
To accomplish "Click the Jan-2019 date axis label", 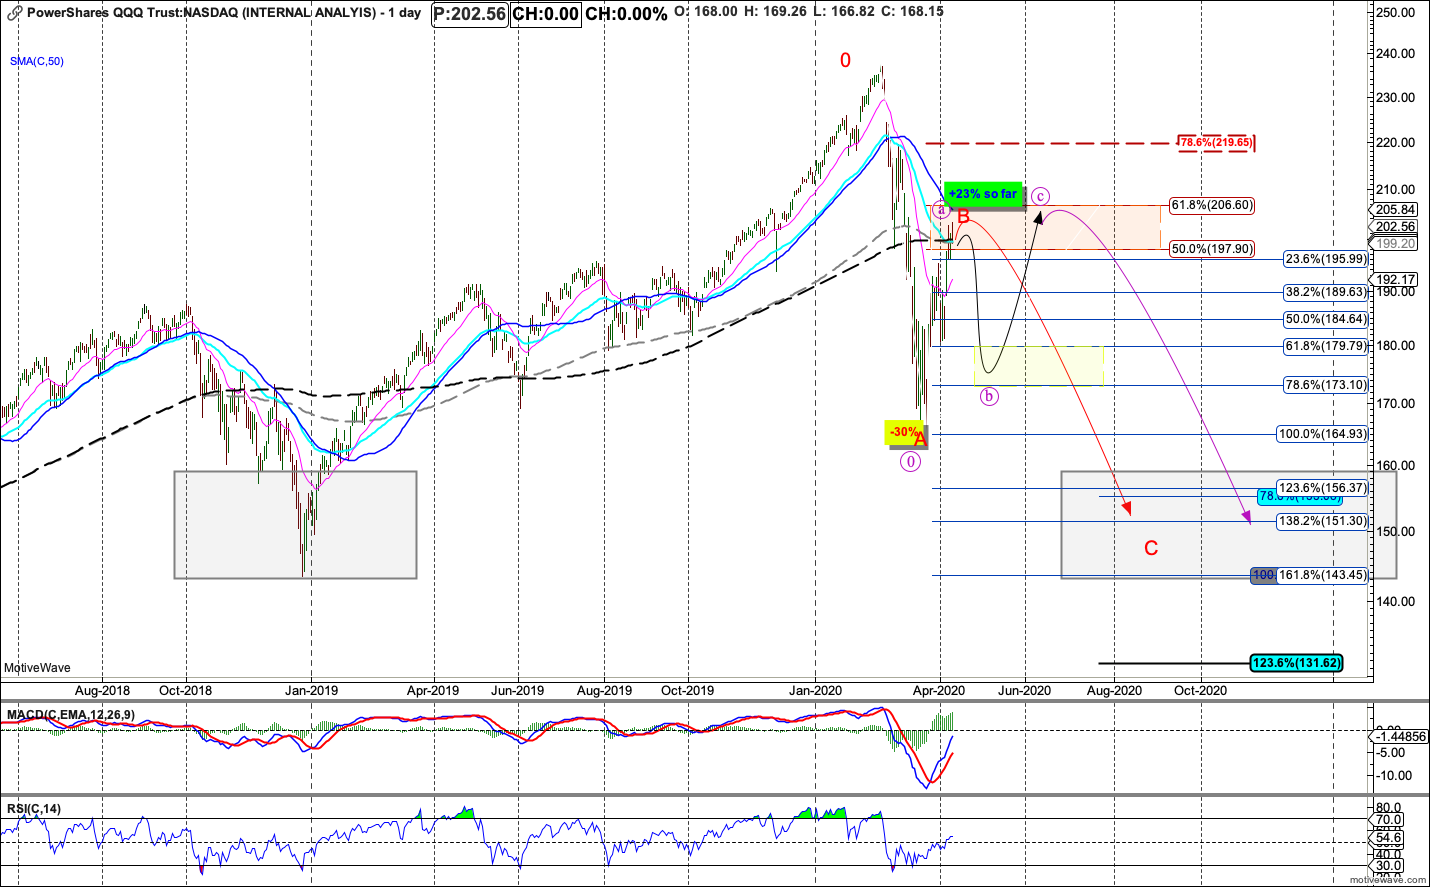I will tap(311, 690).
